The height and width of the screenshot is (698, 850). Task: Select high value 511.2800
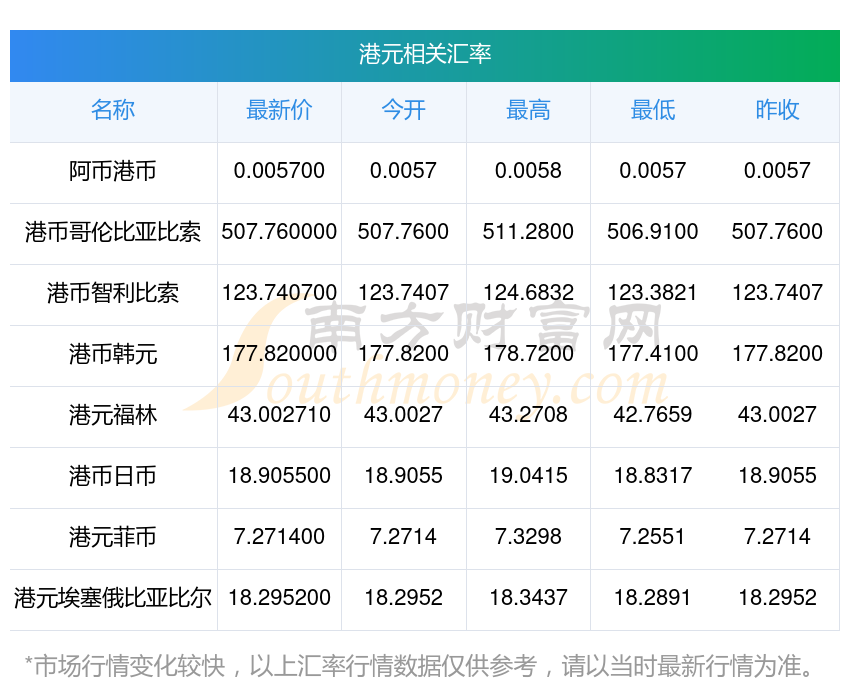tap(528, 232)
